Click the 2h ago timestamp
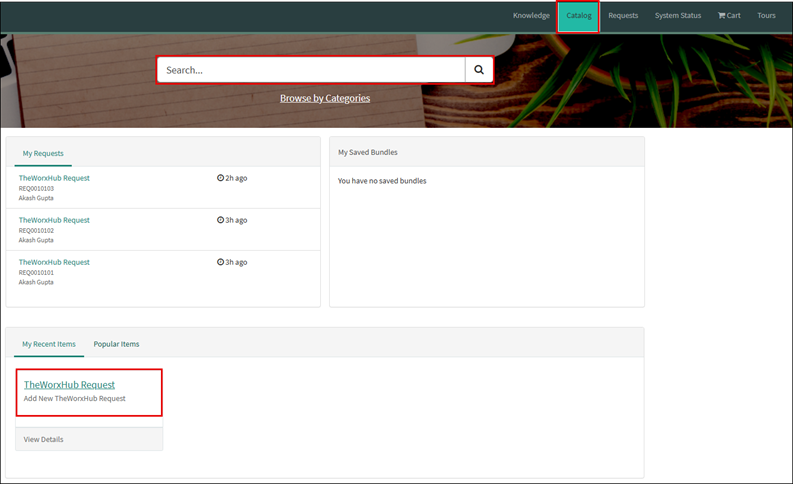The width and height of the screenshot is (793, 484). [x=236, y=178]
